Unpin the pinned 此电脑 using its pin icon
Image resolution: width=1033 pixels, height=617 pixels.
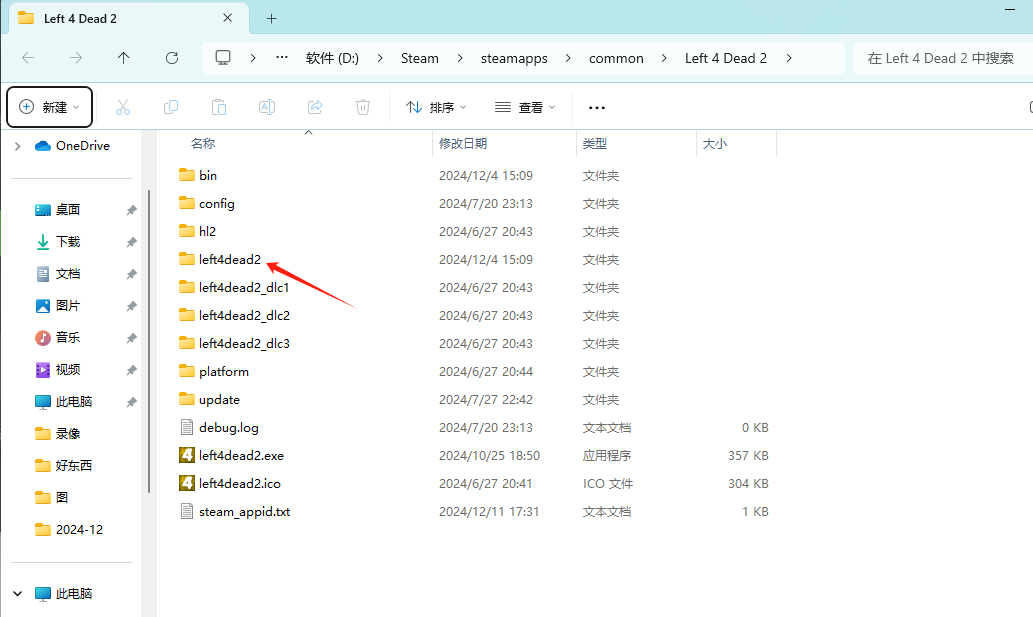coord(132,402)
